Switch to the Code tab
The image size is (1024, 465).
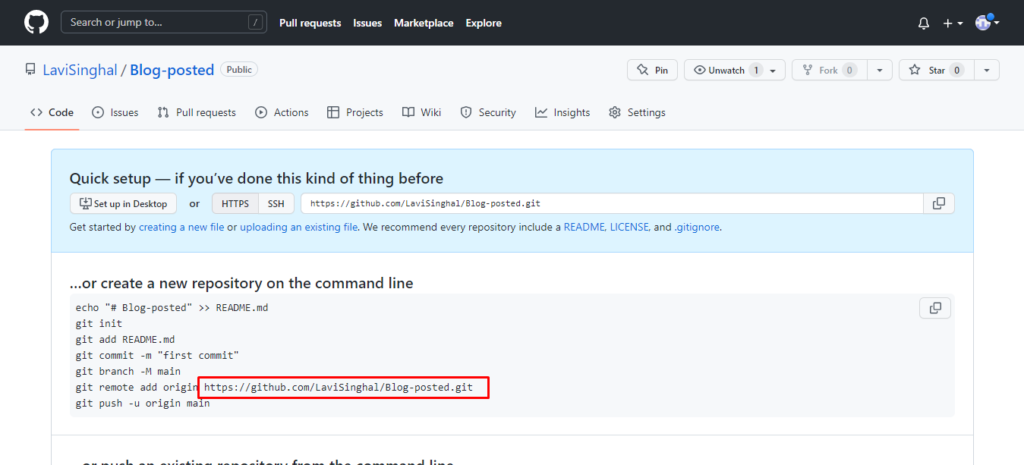[x=52, y=112]
